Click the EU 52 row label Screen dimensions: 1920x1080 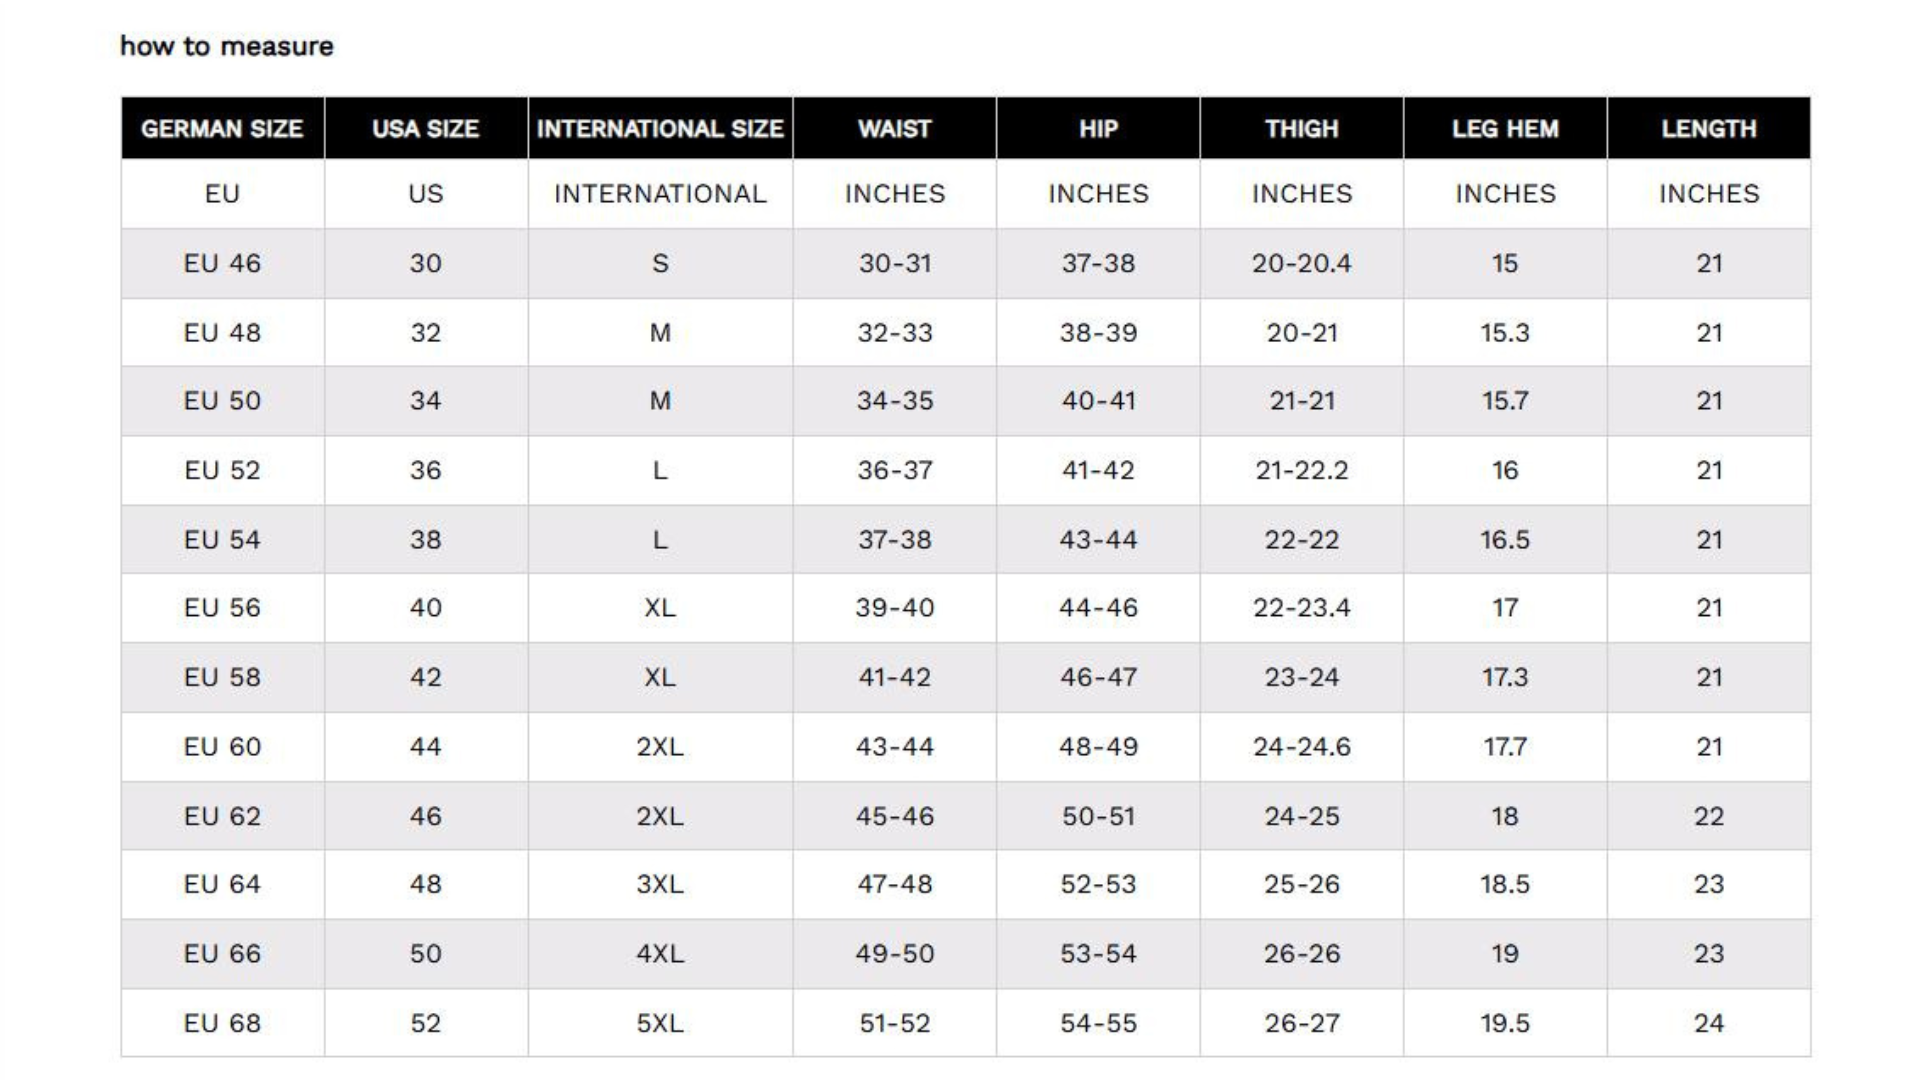click(222, 470)
